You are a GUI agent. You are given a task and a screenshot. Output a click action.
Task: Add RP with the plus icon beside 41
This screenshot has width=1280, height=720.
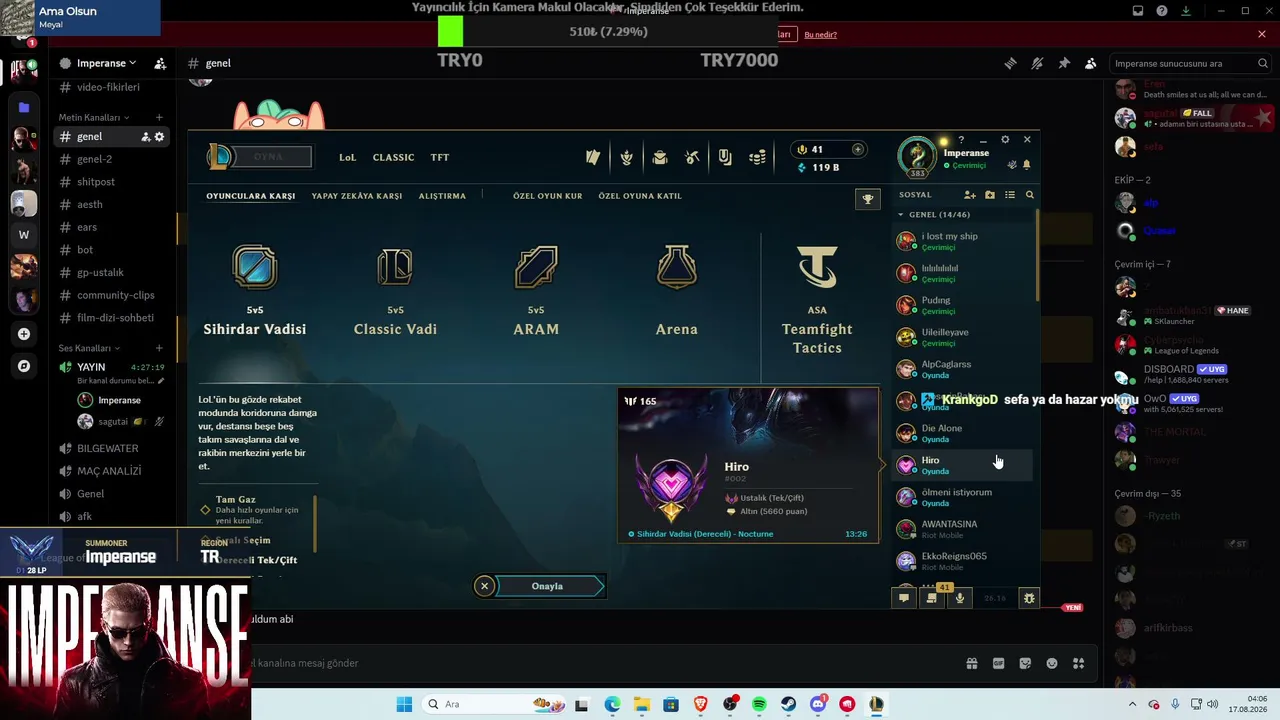tap(857, 150)
